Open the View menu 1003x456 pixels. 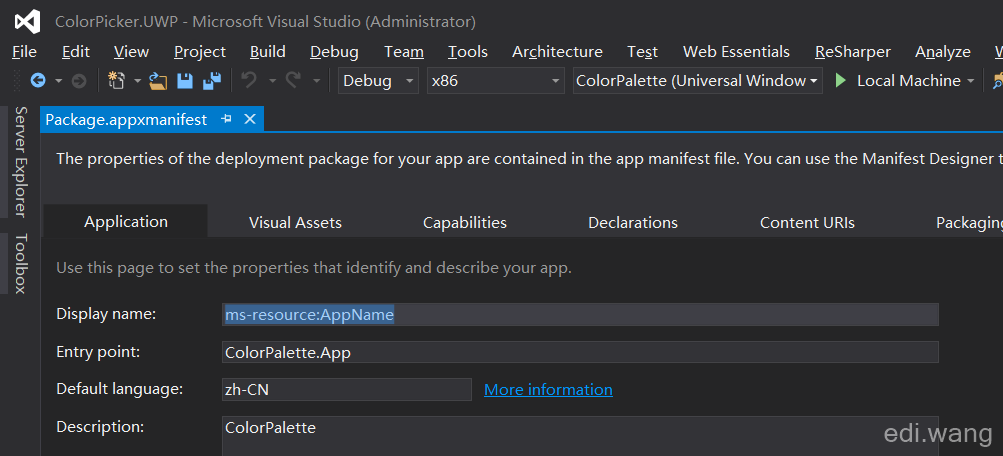131,52
